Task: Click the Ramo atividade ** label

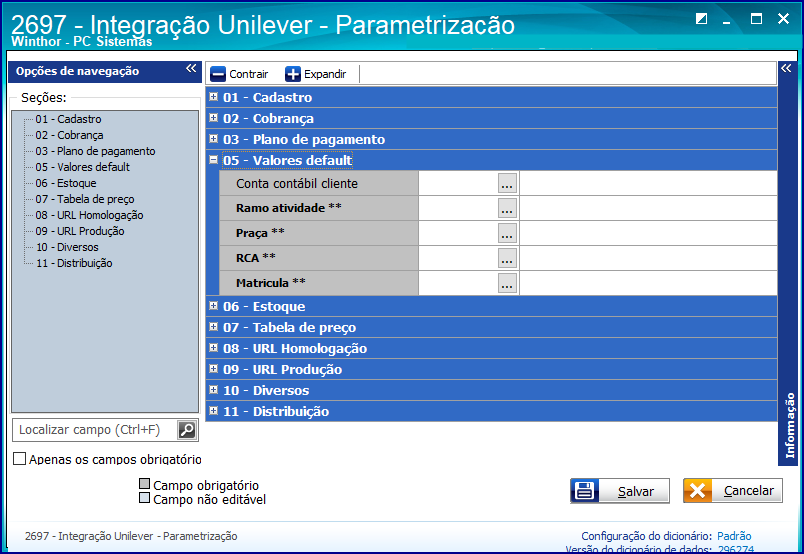Action: pos(289,208)
